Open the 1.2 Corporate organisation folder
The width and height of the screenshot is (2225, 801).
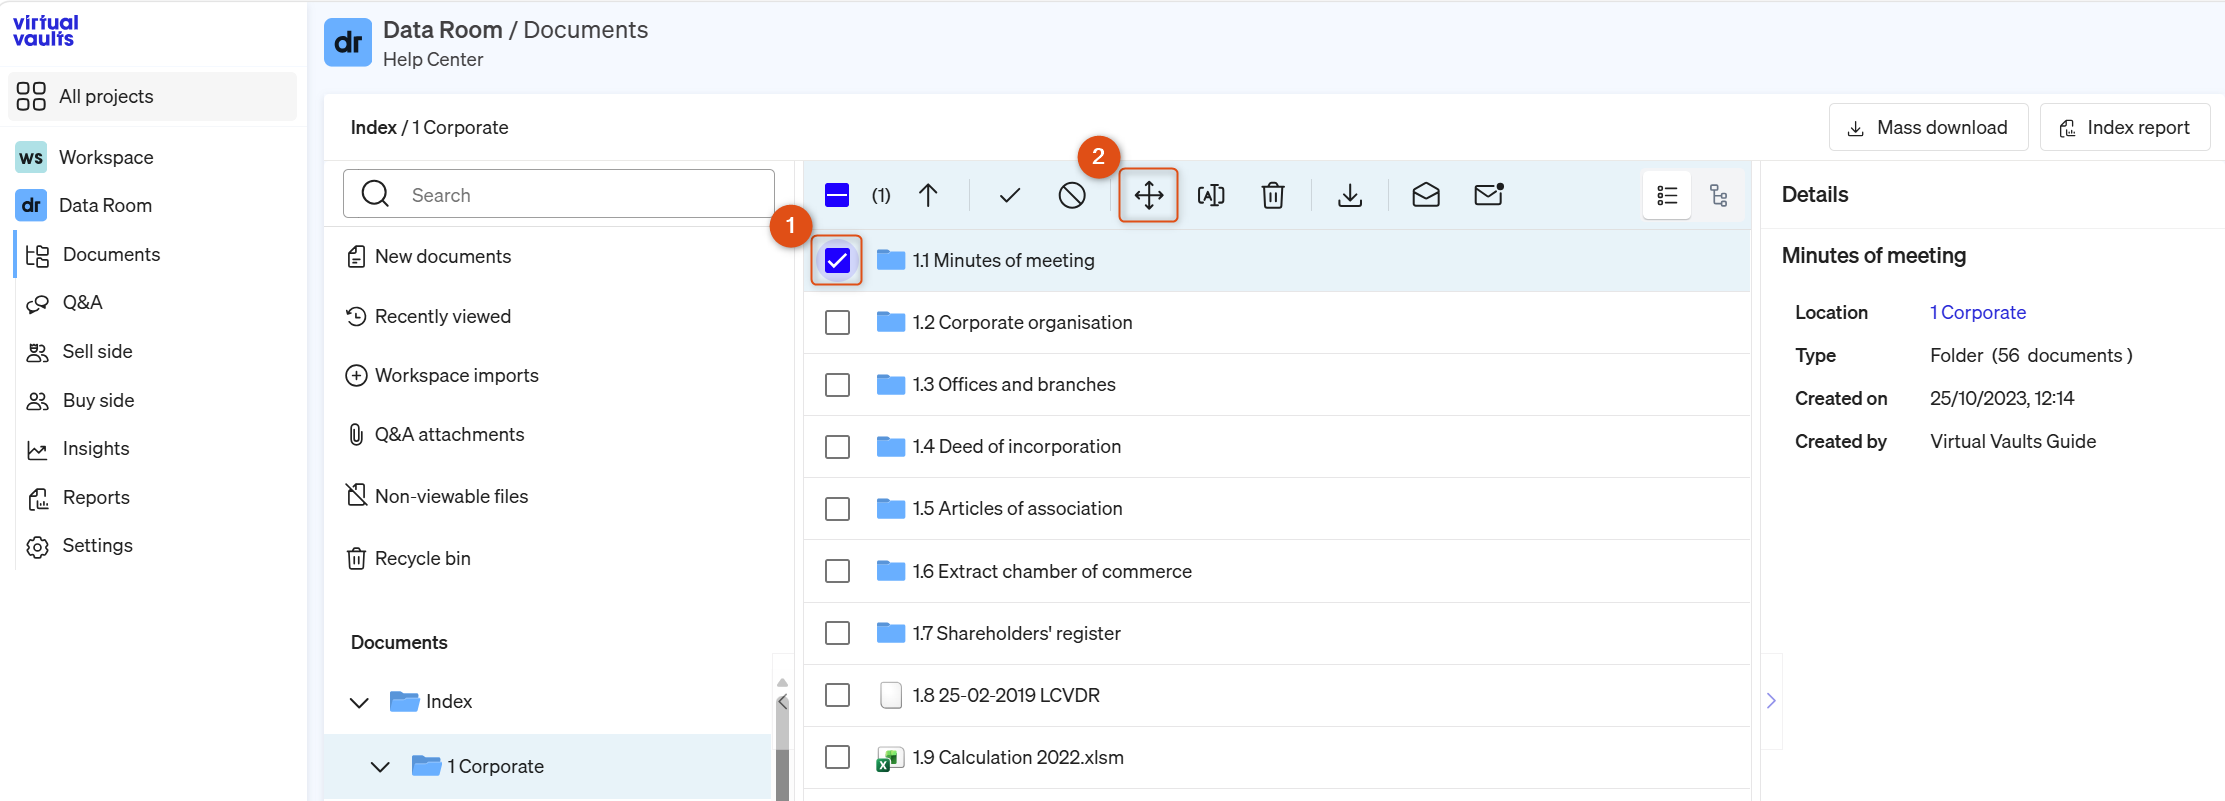coord(1022,323)
